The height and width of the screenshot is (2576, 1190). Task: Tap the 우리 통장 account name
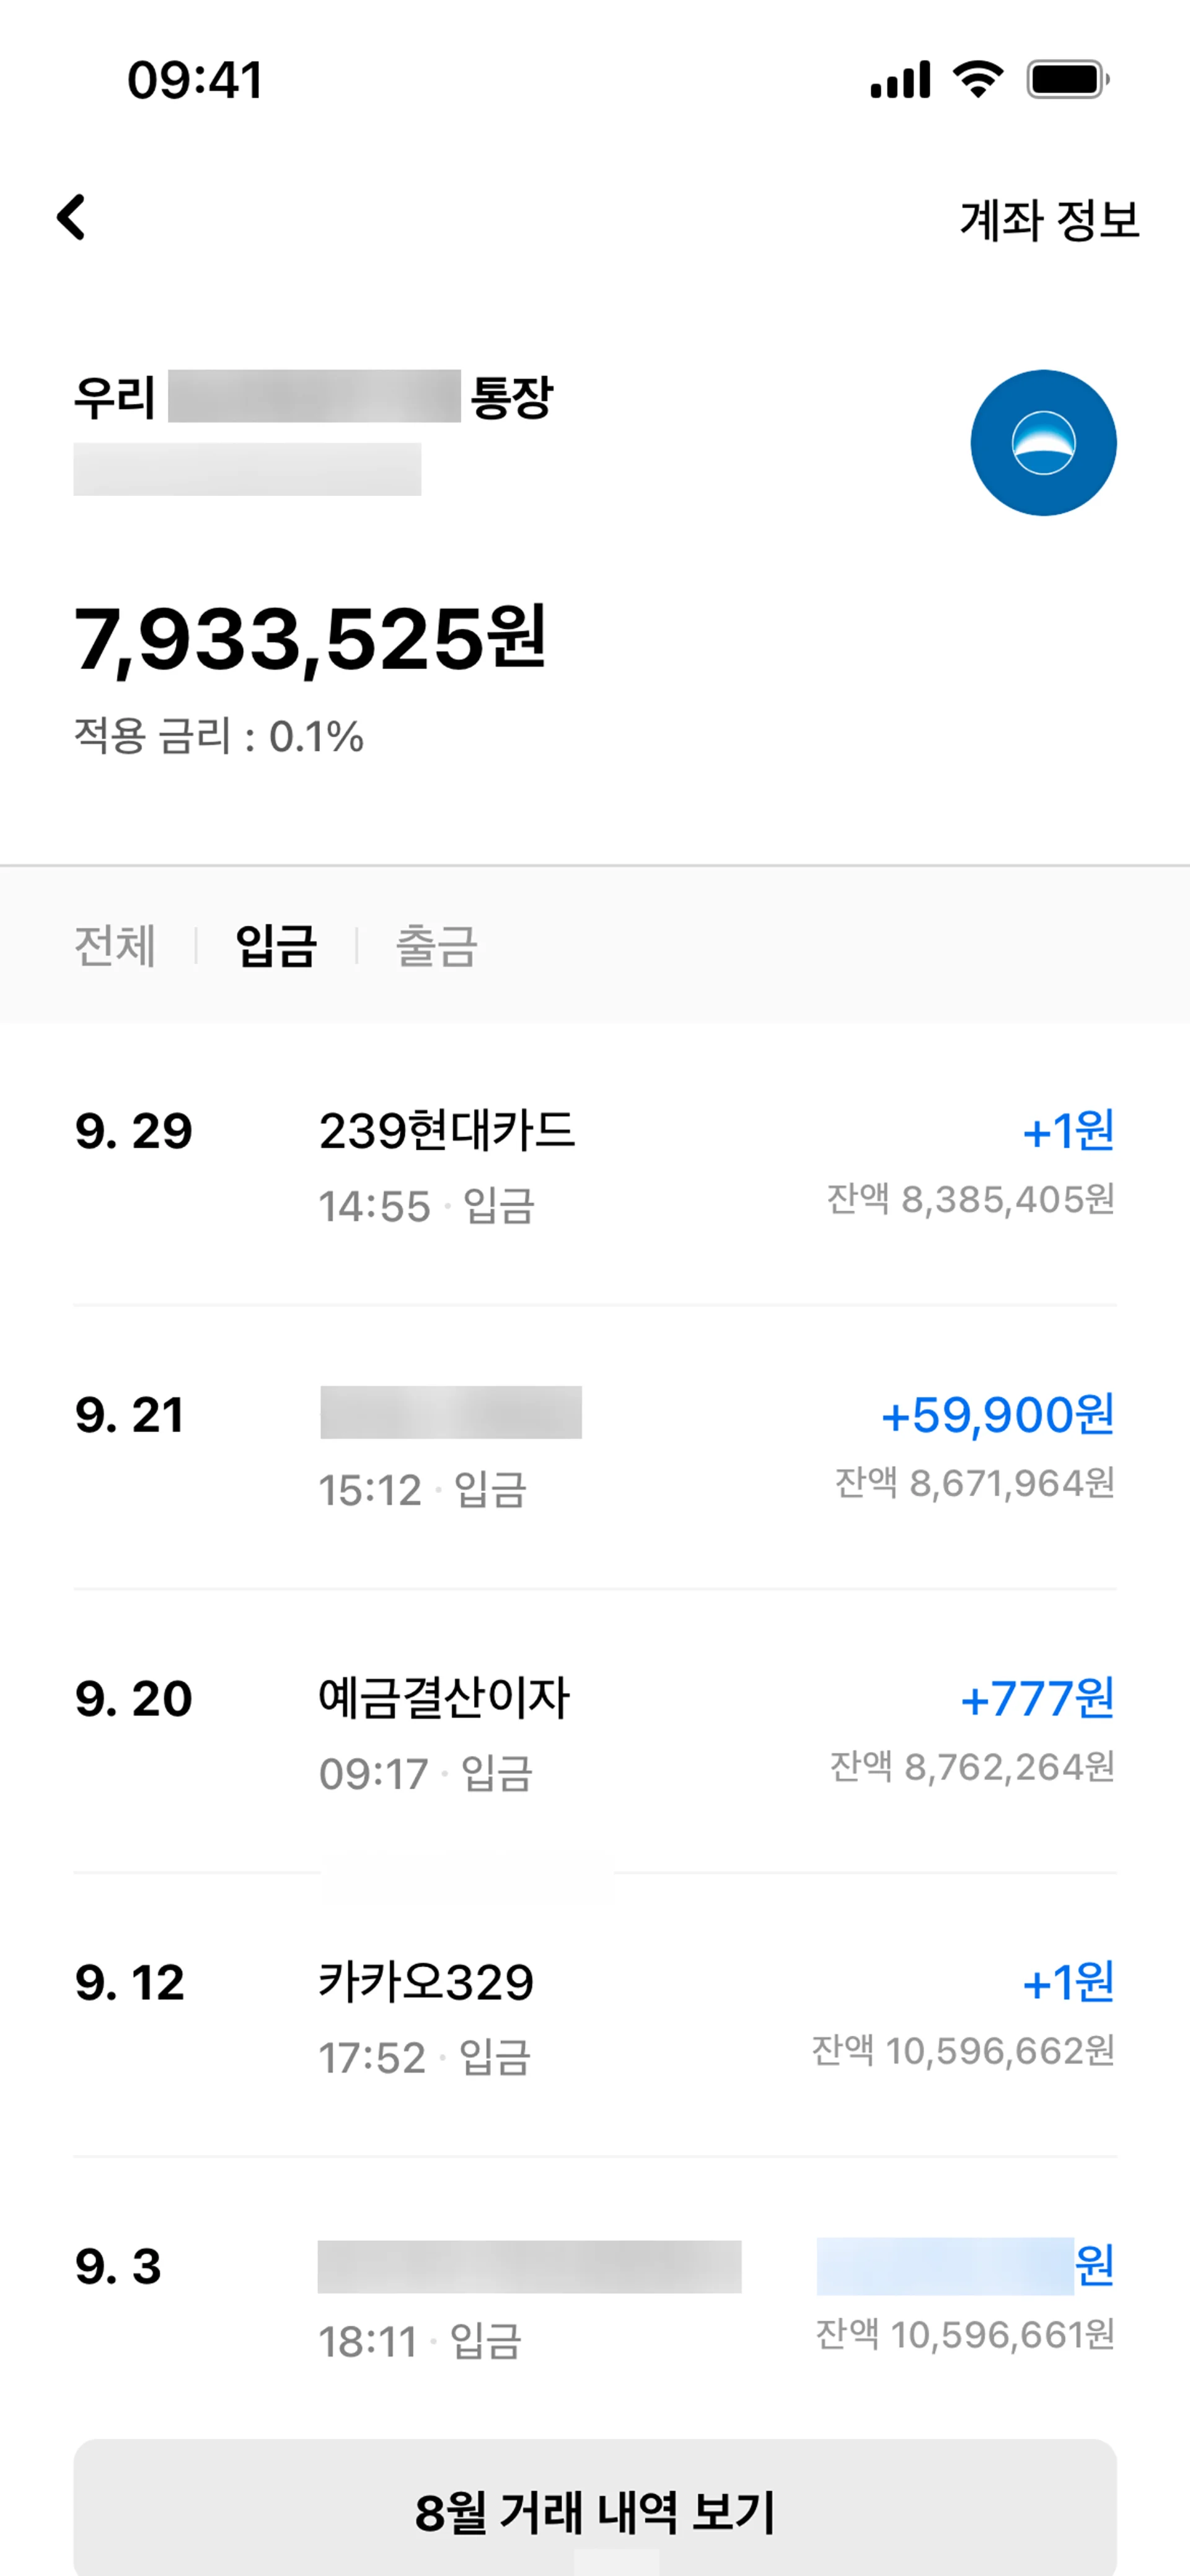click(x=313, y=397)
